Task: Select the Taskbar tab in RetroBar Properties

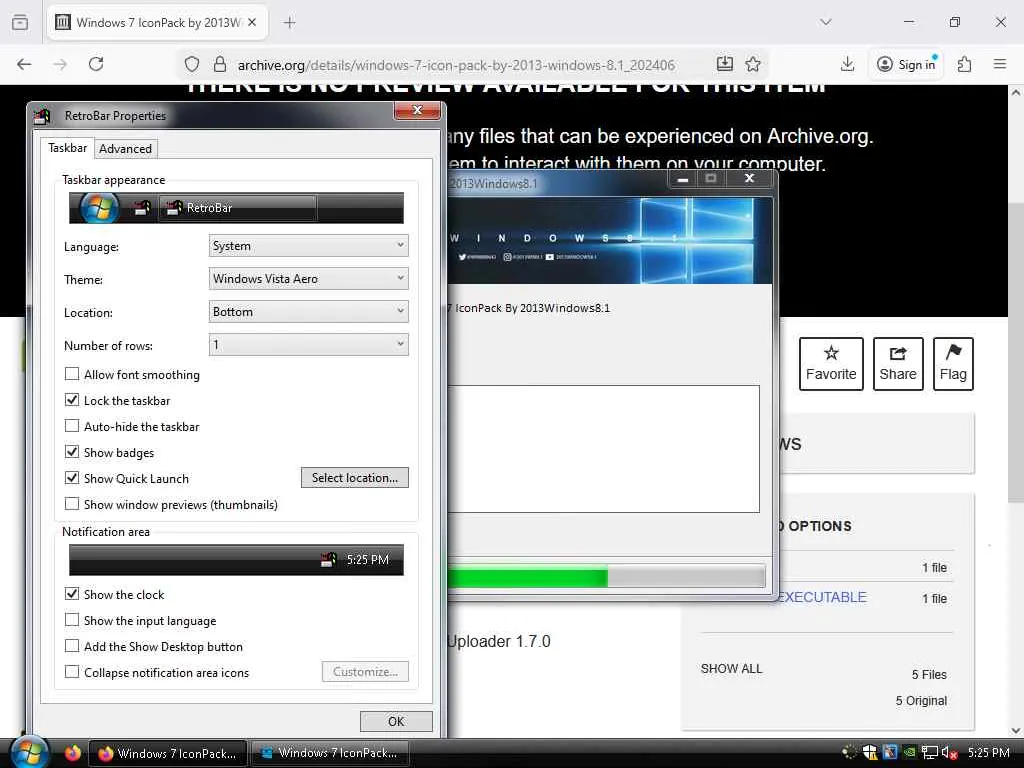Action: (x=67, y=148)
